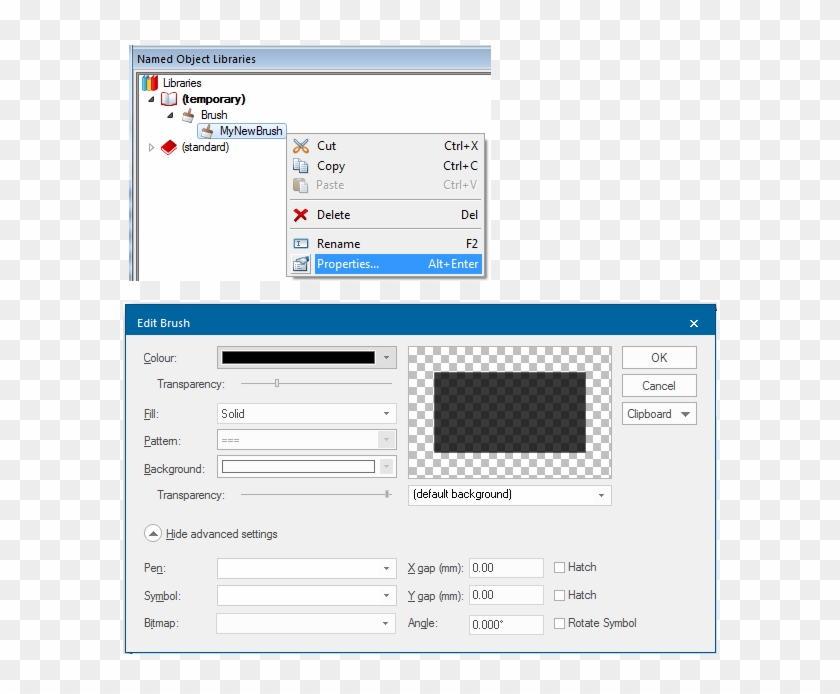Click the Properties icon in the menu
The height and width of the screenshot is (694, 840).
(300, 264)
